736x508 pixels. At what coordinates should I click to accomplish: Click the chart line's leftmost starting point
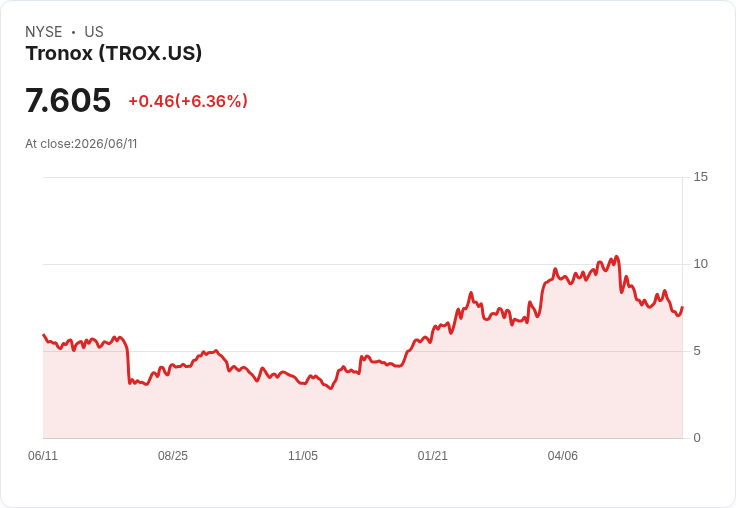point(44,335)
